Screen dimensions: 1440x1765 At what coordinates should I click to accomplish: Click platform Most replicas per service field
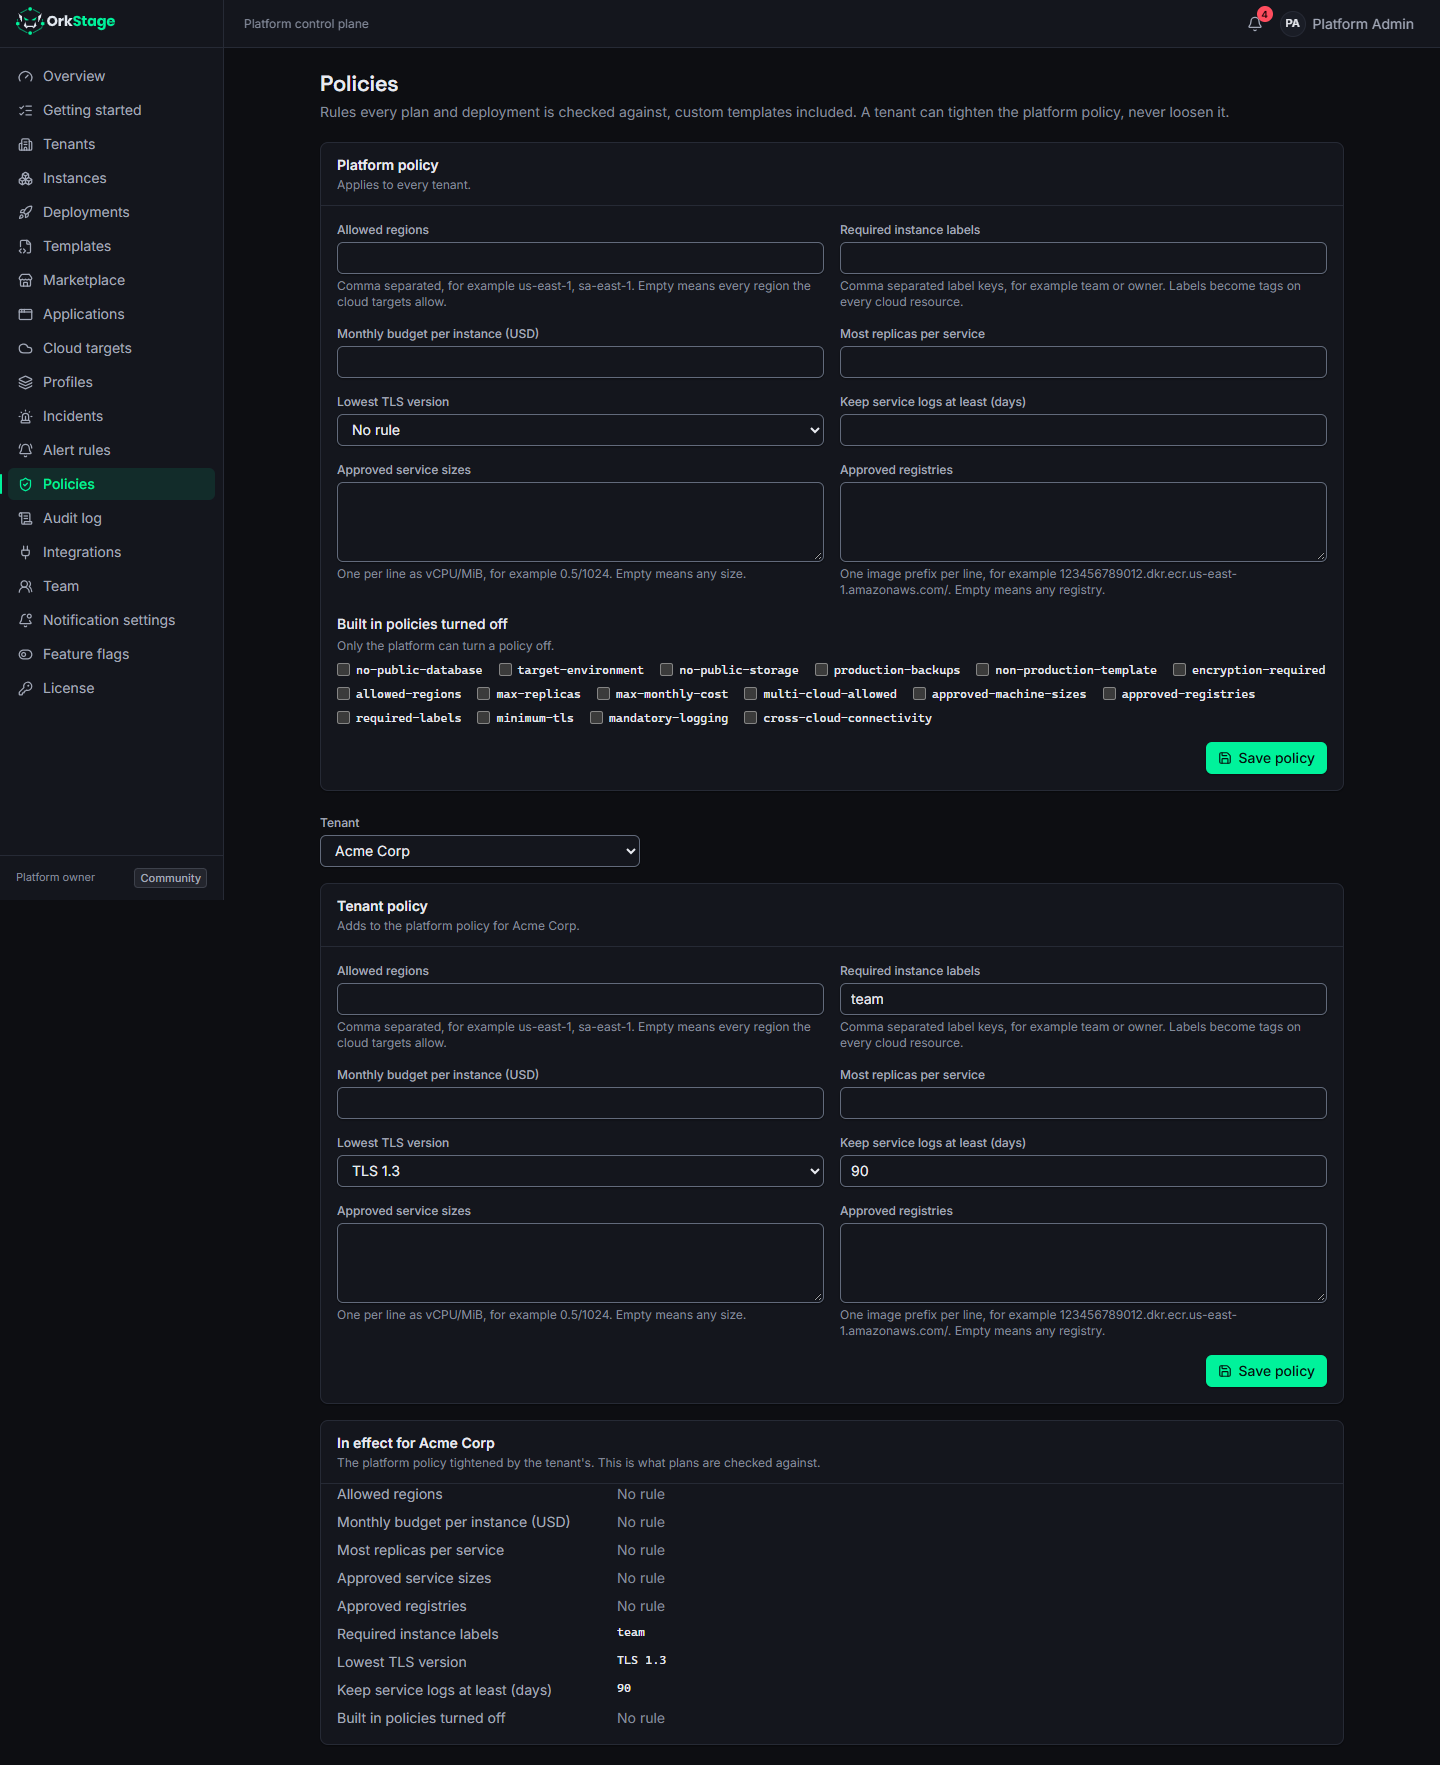click(x=1083, y=362)
